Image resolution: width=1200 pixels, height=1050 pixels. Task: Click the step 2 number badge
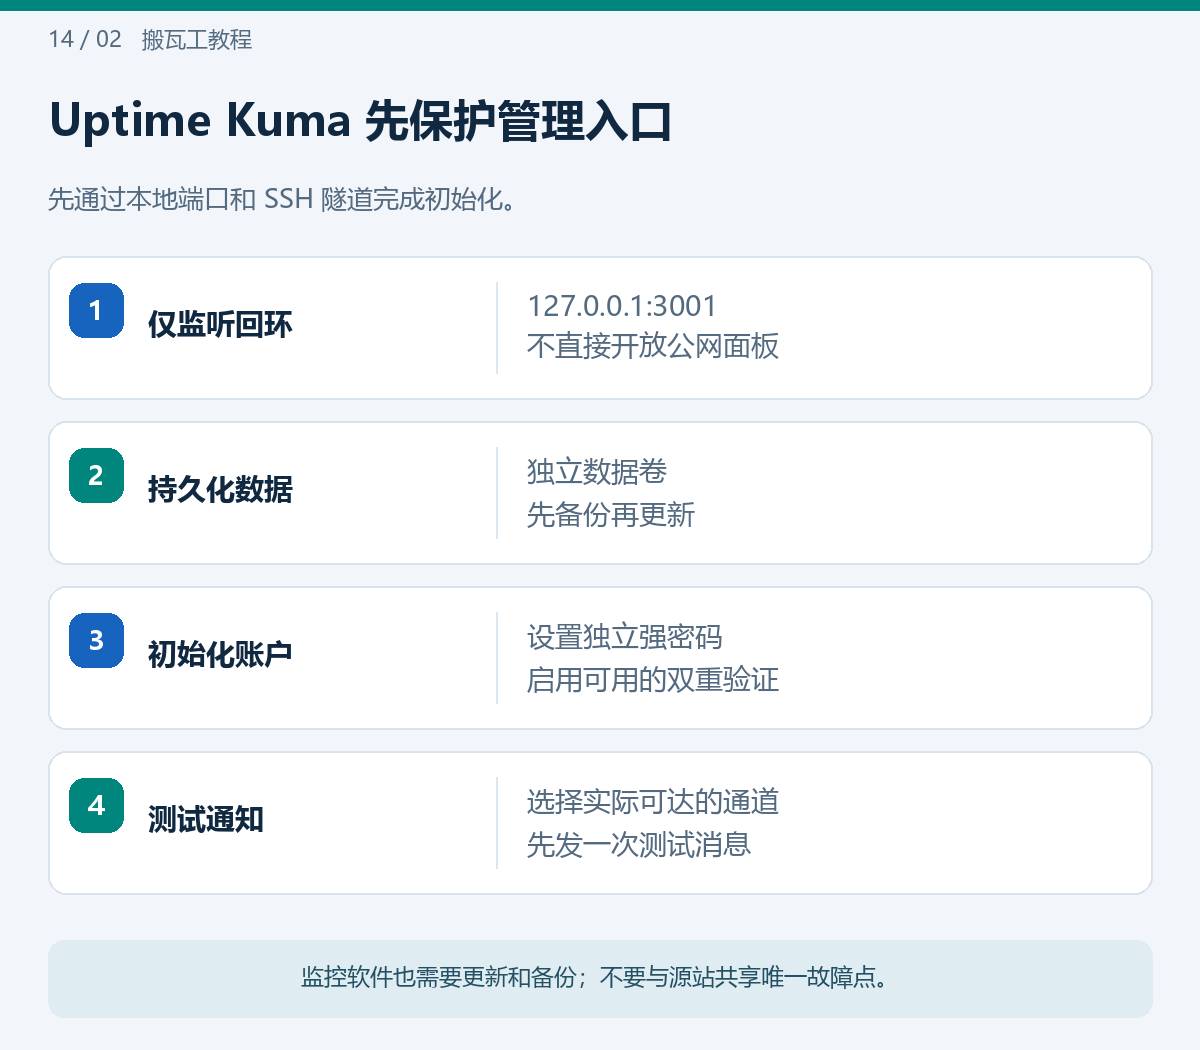[96, 475]
